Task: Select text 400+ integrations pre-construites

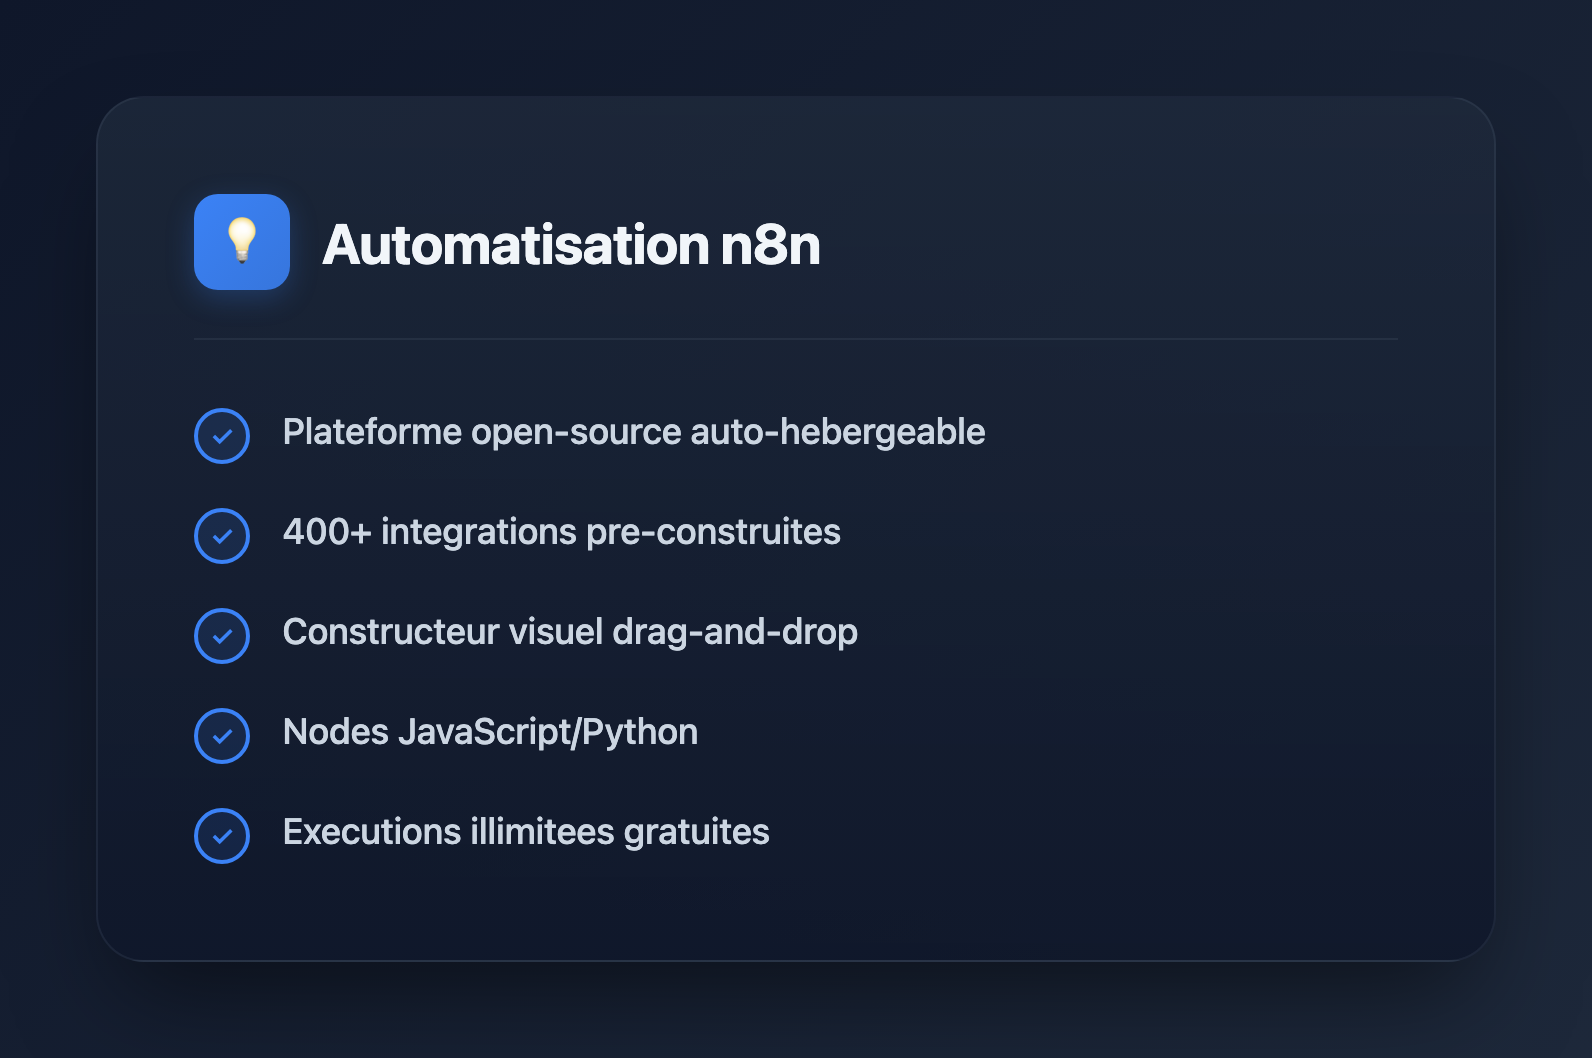Action: [562, 533]
